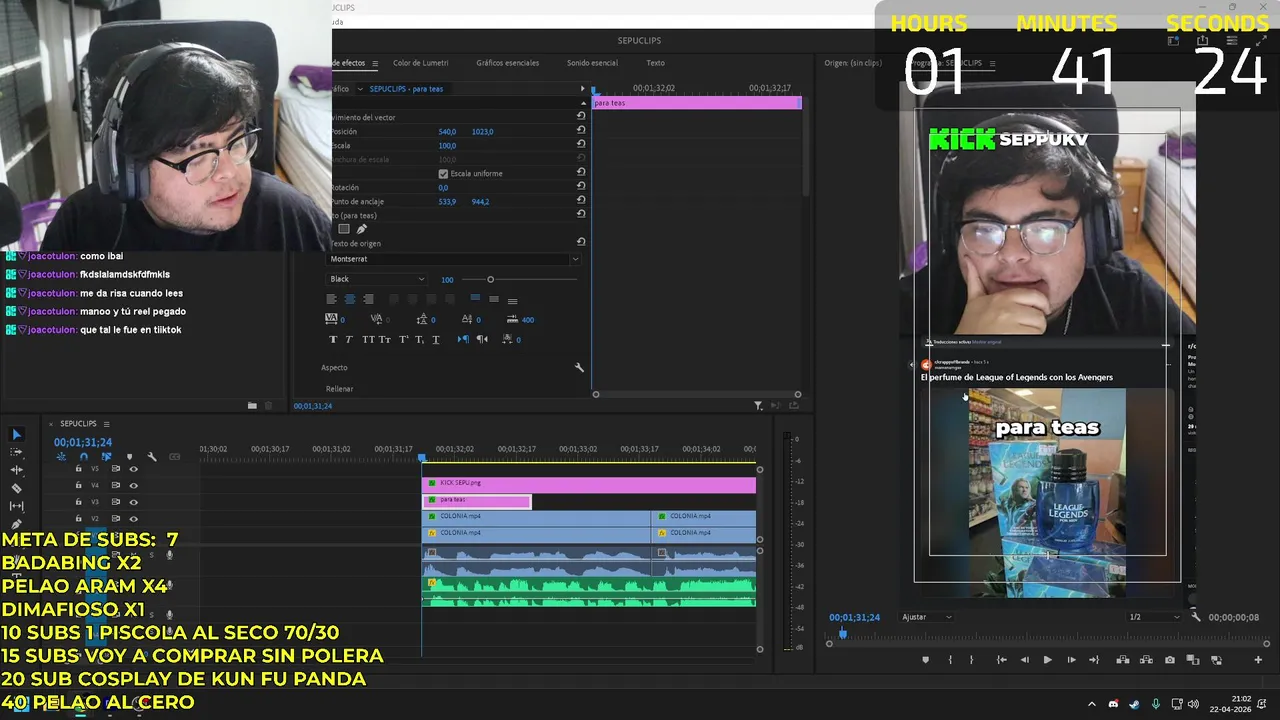This screenshot has height=720, width=1280.
Task: Open the comparison view icon
Action: pos(1193,660)
